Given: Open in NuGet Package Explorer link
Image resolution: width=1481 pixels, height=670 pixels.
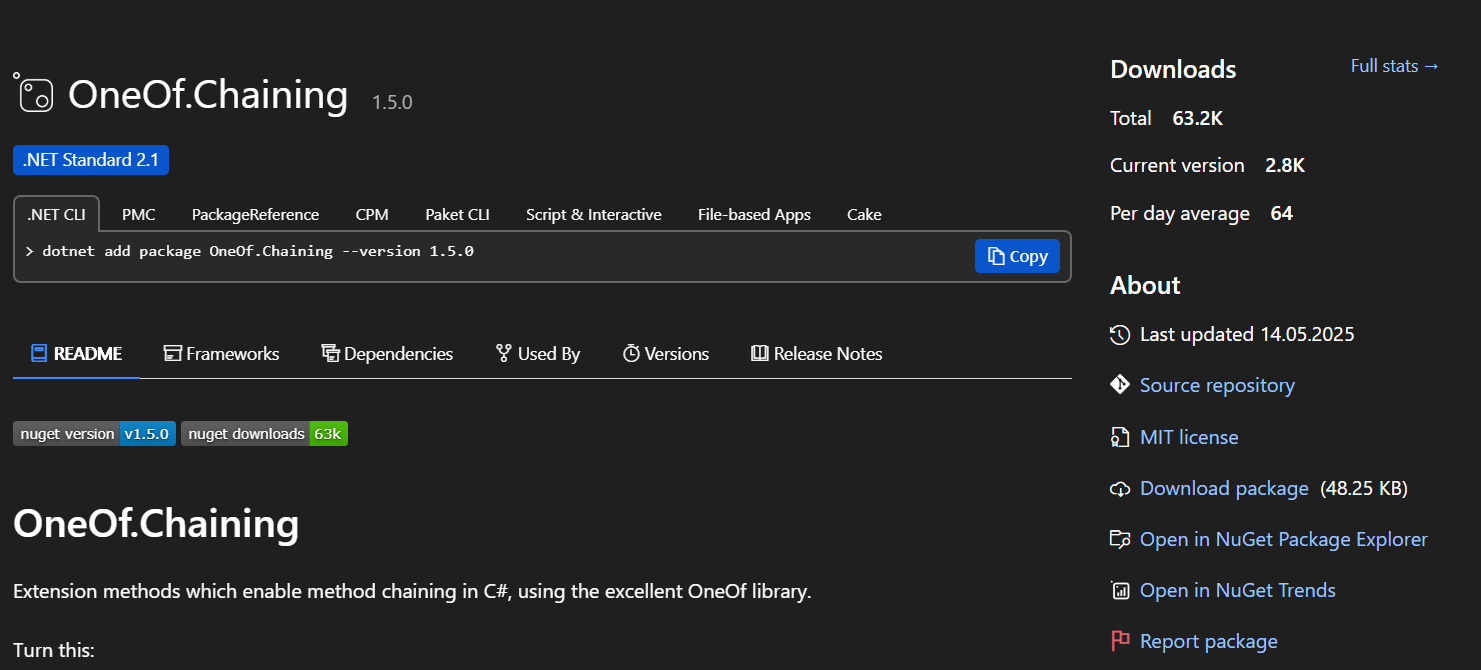Looking at the screenshot, I should [1284, 539].
